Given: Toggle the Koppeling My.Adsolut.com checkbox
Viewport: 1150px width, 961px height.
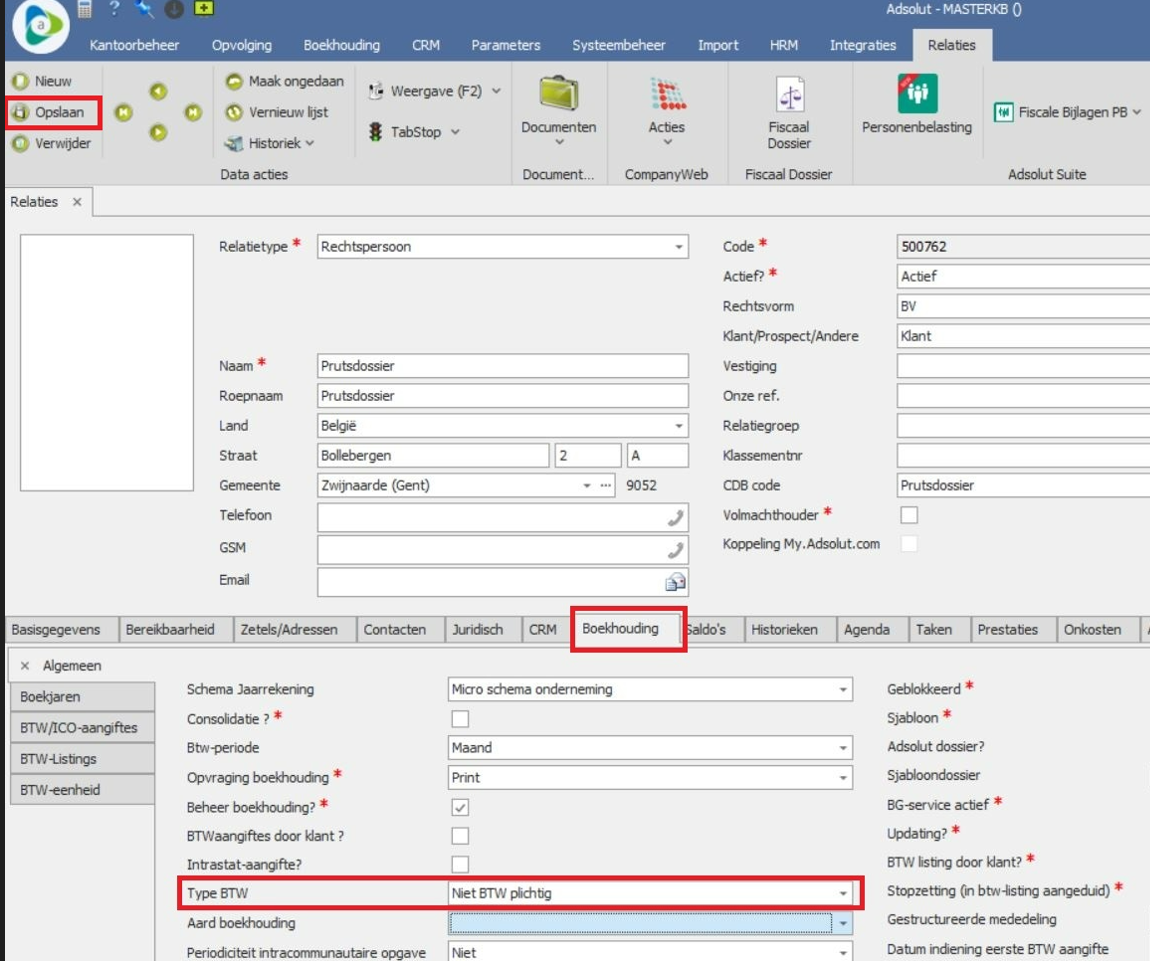Looking at the screenshot, I should 909,544.
